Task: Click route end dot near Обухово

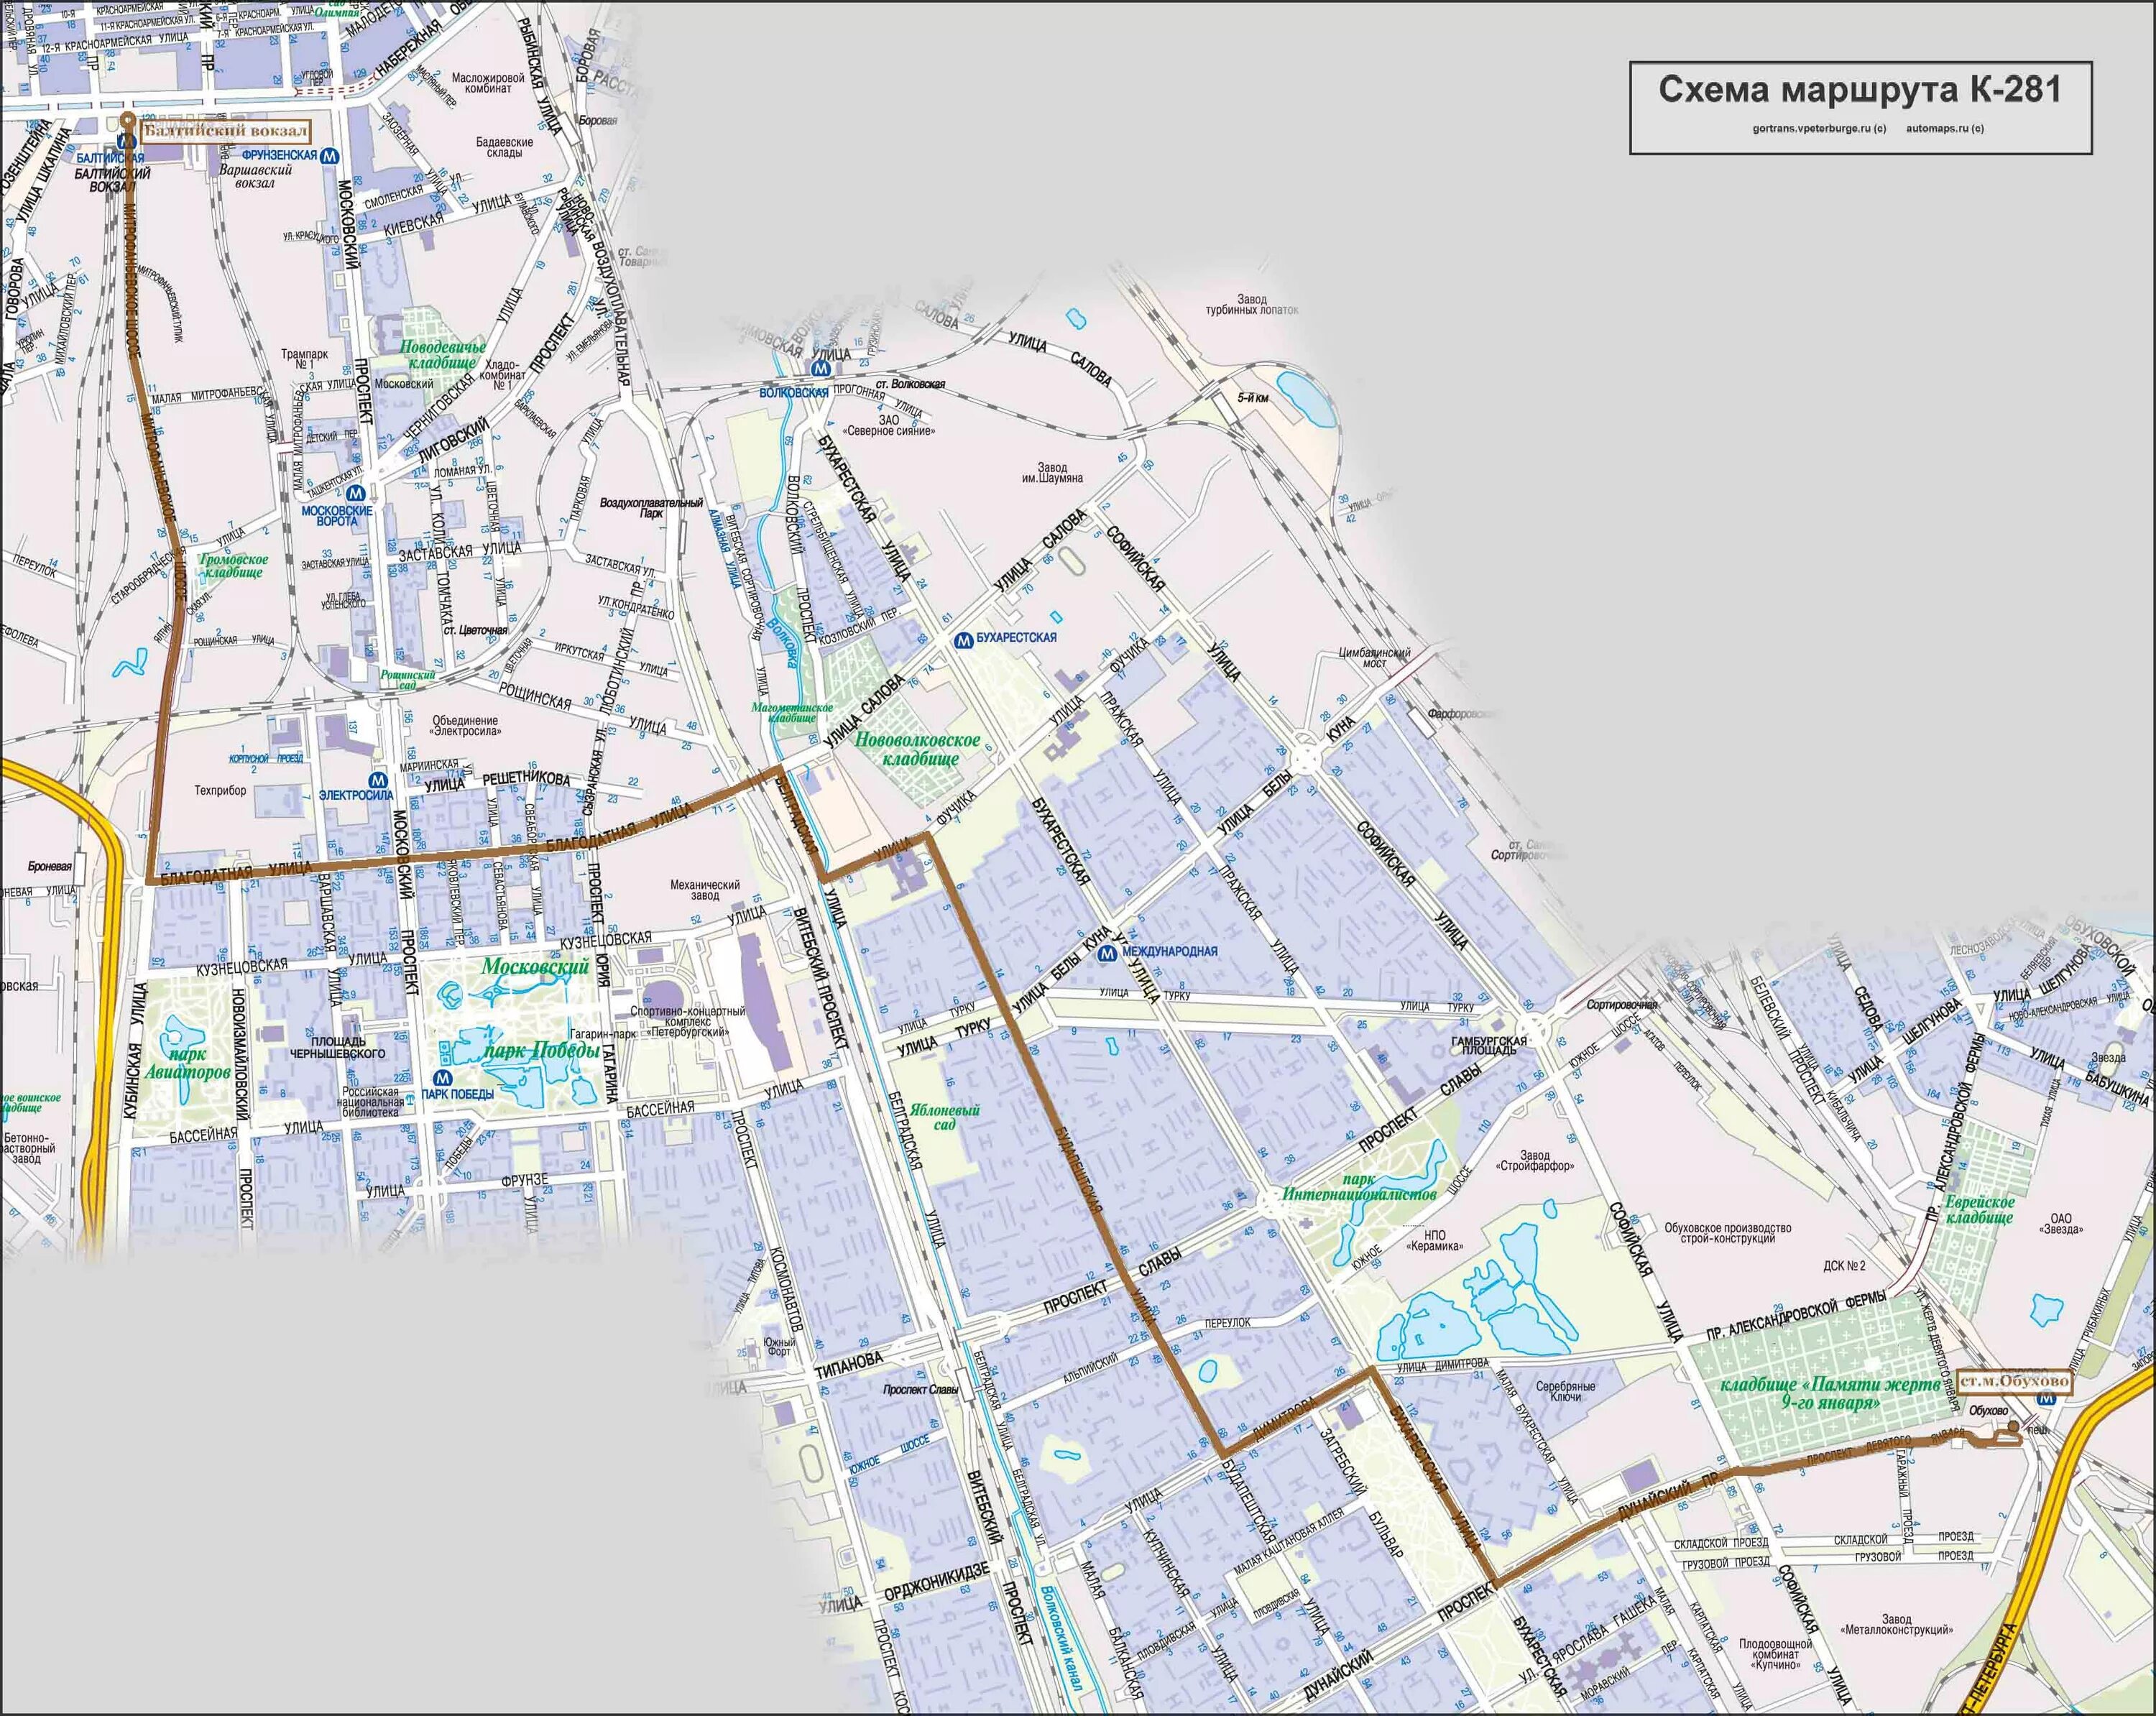Action: click(x=2014, y=1428)
